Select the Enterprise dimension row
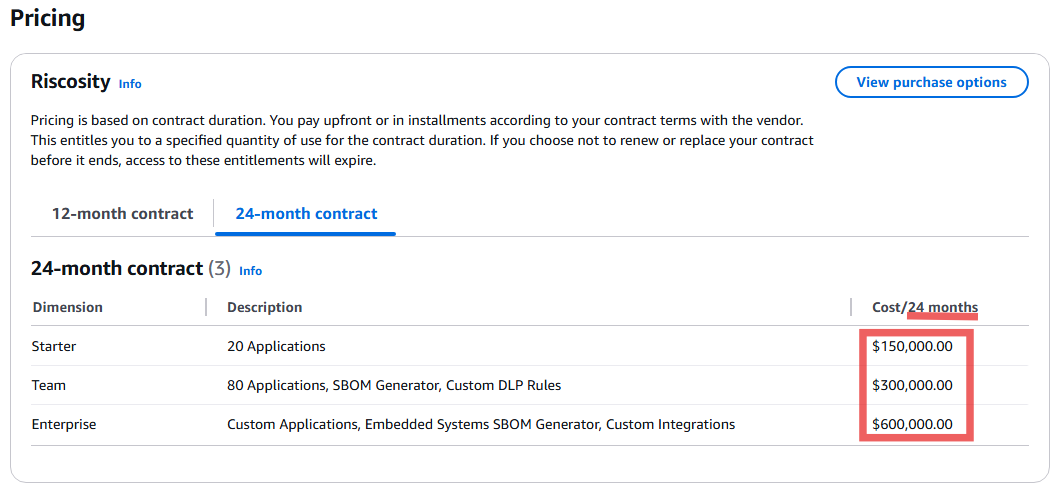Image resolution: width=1058 pixels, height=492 pixels. [530, 425]
